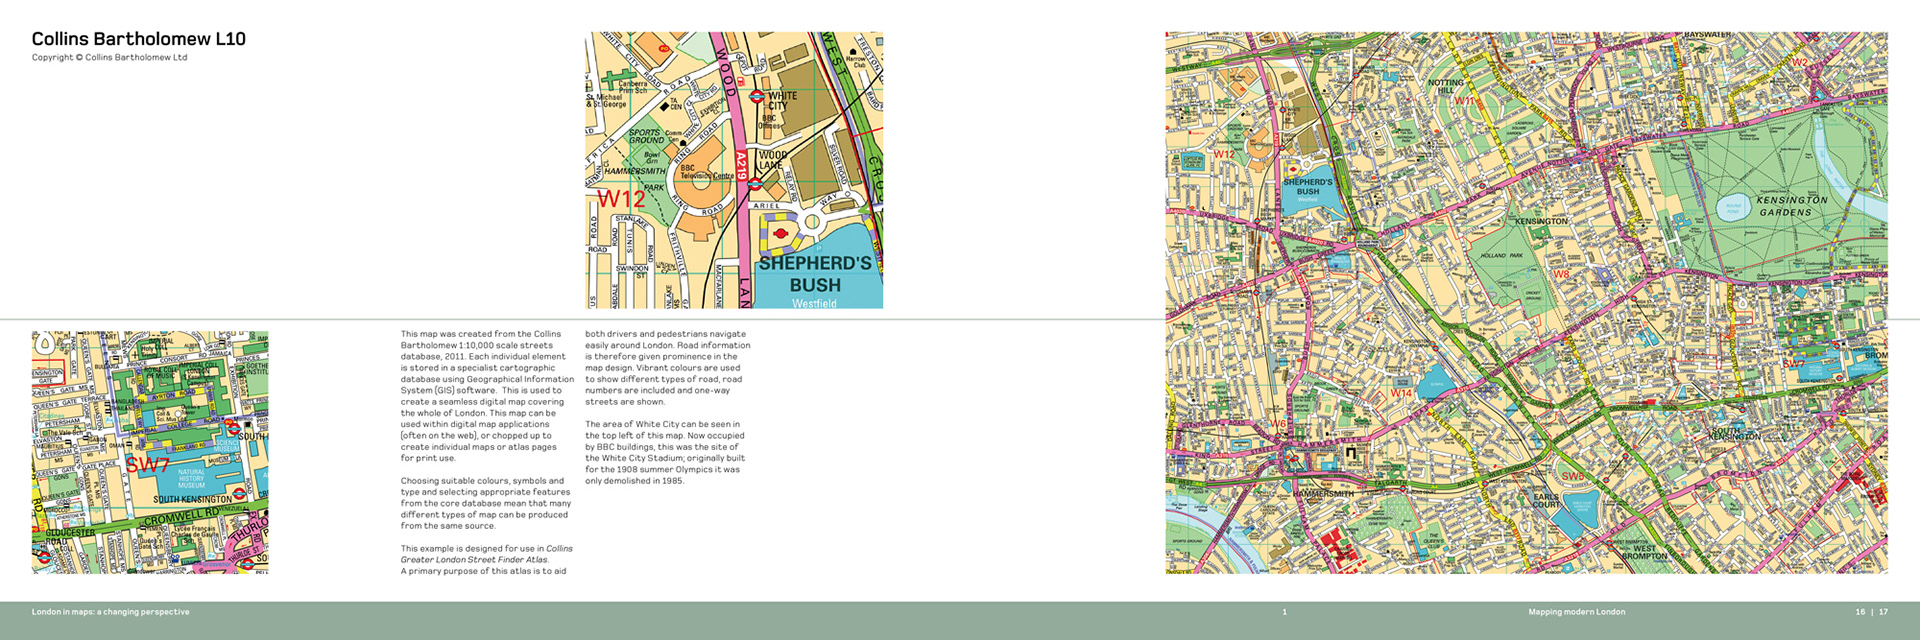Click 'WEST BROMPTON' on the large map
1920x640 pixels.
pyautogui.click(x=1644, y=552)
